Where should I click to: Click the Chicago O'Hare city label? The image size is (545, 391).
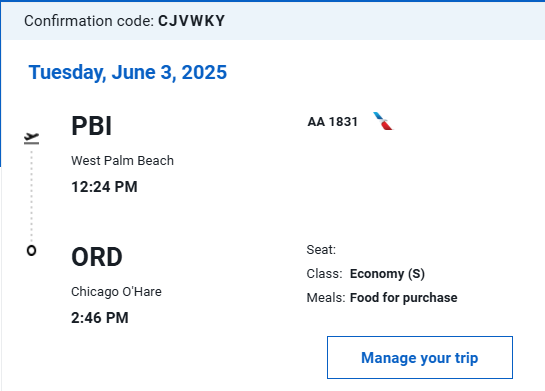[x=116, y=292]
